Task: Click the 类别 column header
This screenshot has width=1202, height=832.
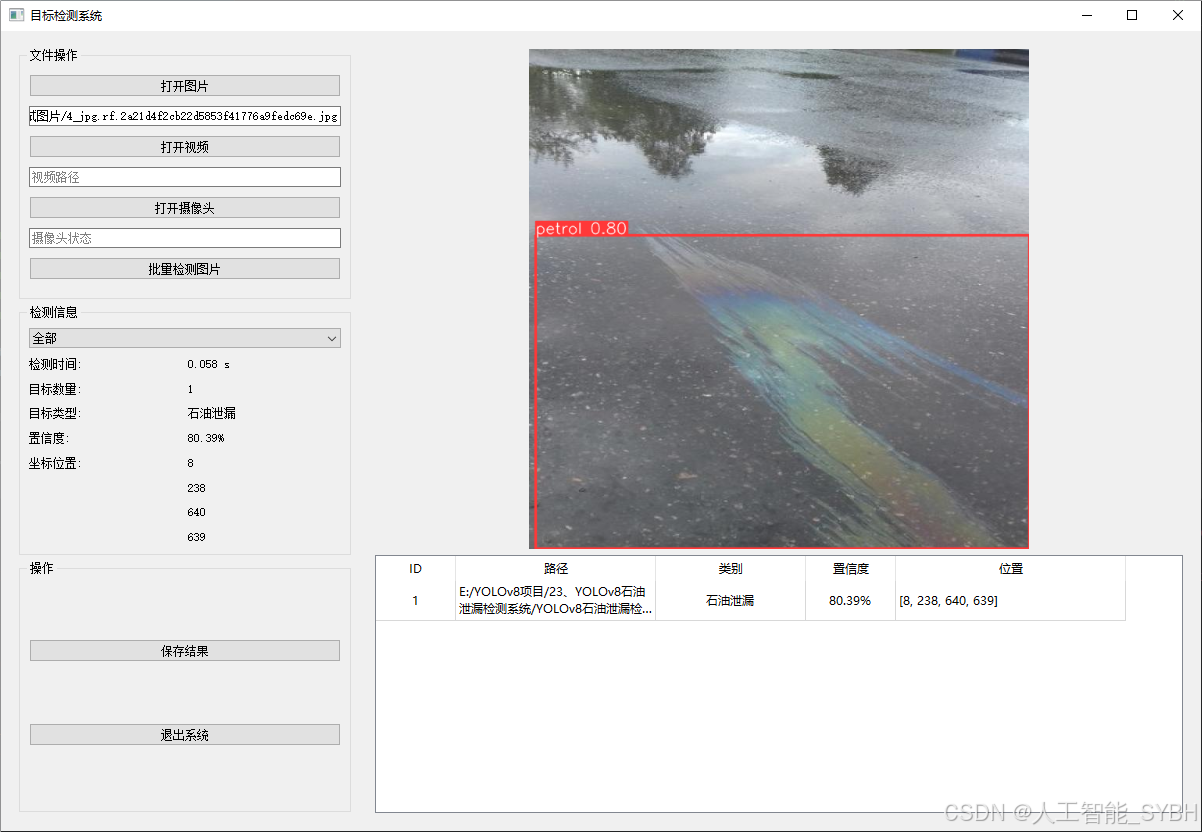Action: [730, 568]
